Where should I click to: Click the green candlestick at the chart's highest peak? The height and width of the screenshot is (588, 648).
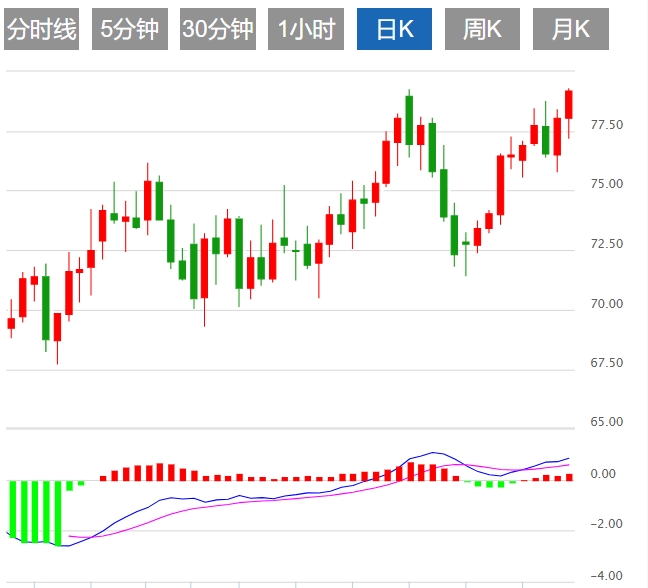pos(409,119)
